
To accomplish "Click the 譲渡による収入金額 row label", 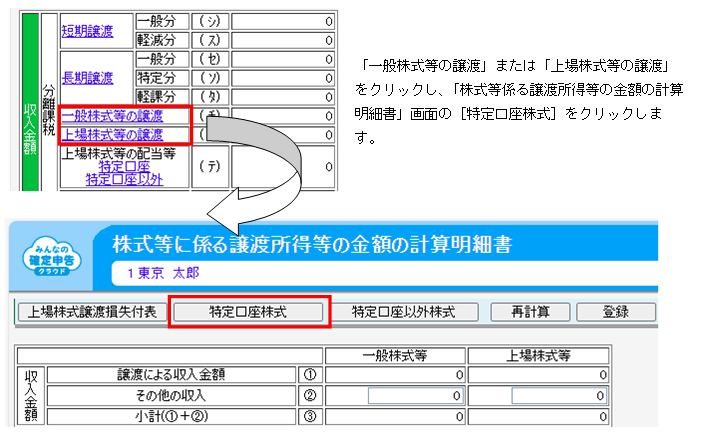I will 171,375.
